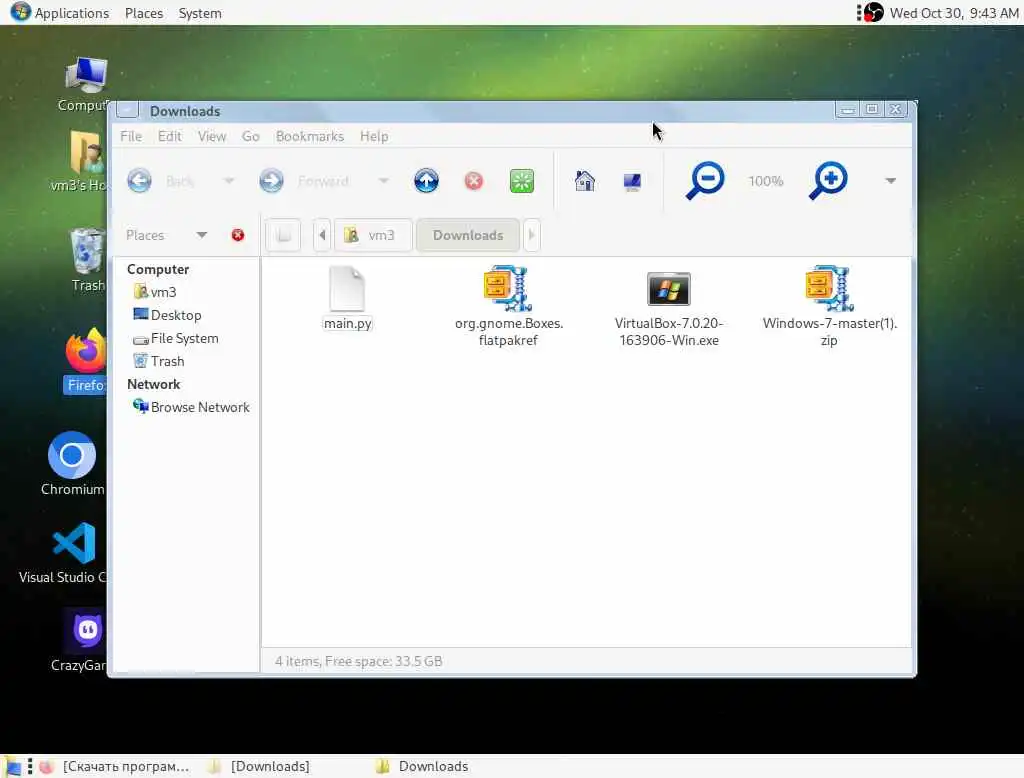Screen dimensions: 1024x778
Task: Click the '4 items, Free space: 33.5 GB' status text
Action: (x=358, y=661)
